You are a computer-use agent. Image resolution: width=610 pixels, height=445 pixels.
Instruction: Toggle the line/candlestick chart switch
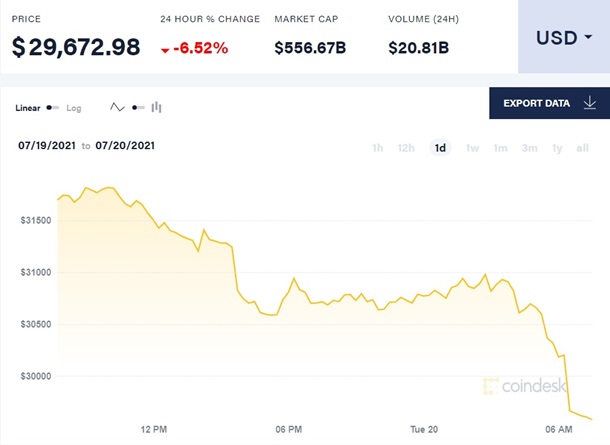[x=137, y=108]
